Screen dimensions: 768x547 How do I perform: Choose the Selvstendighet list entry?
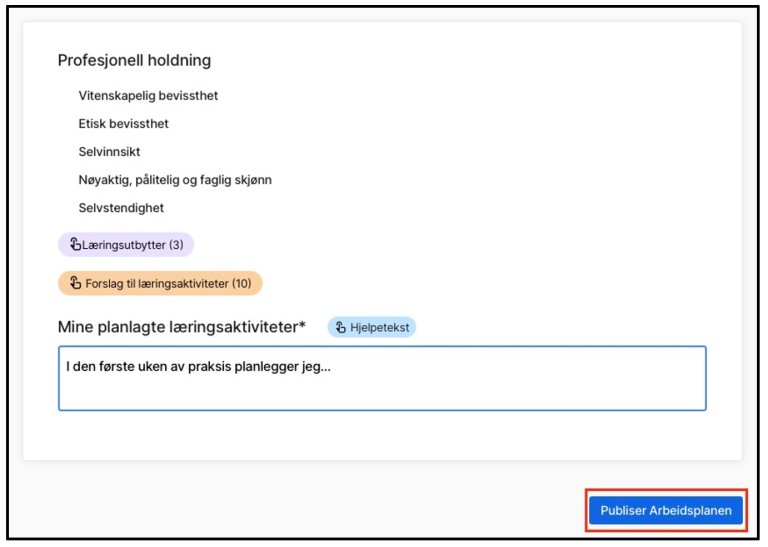point(121,208)
